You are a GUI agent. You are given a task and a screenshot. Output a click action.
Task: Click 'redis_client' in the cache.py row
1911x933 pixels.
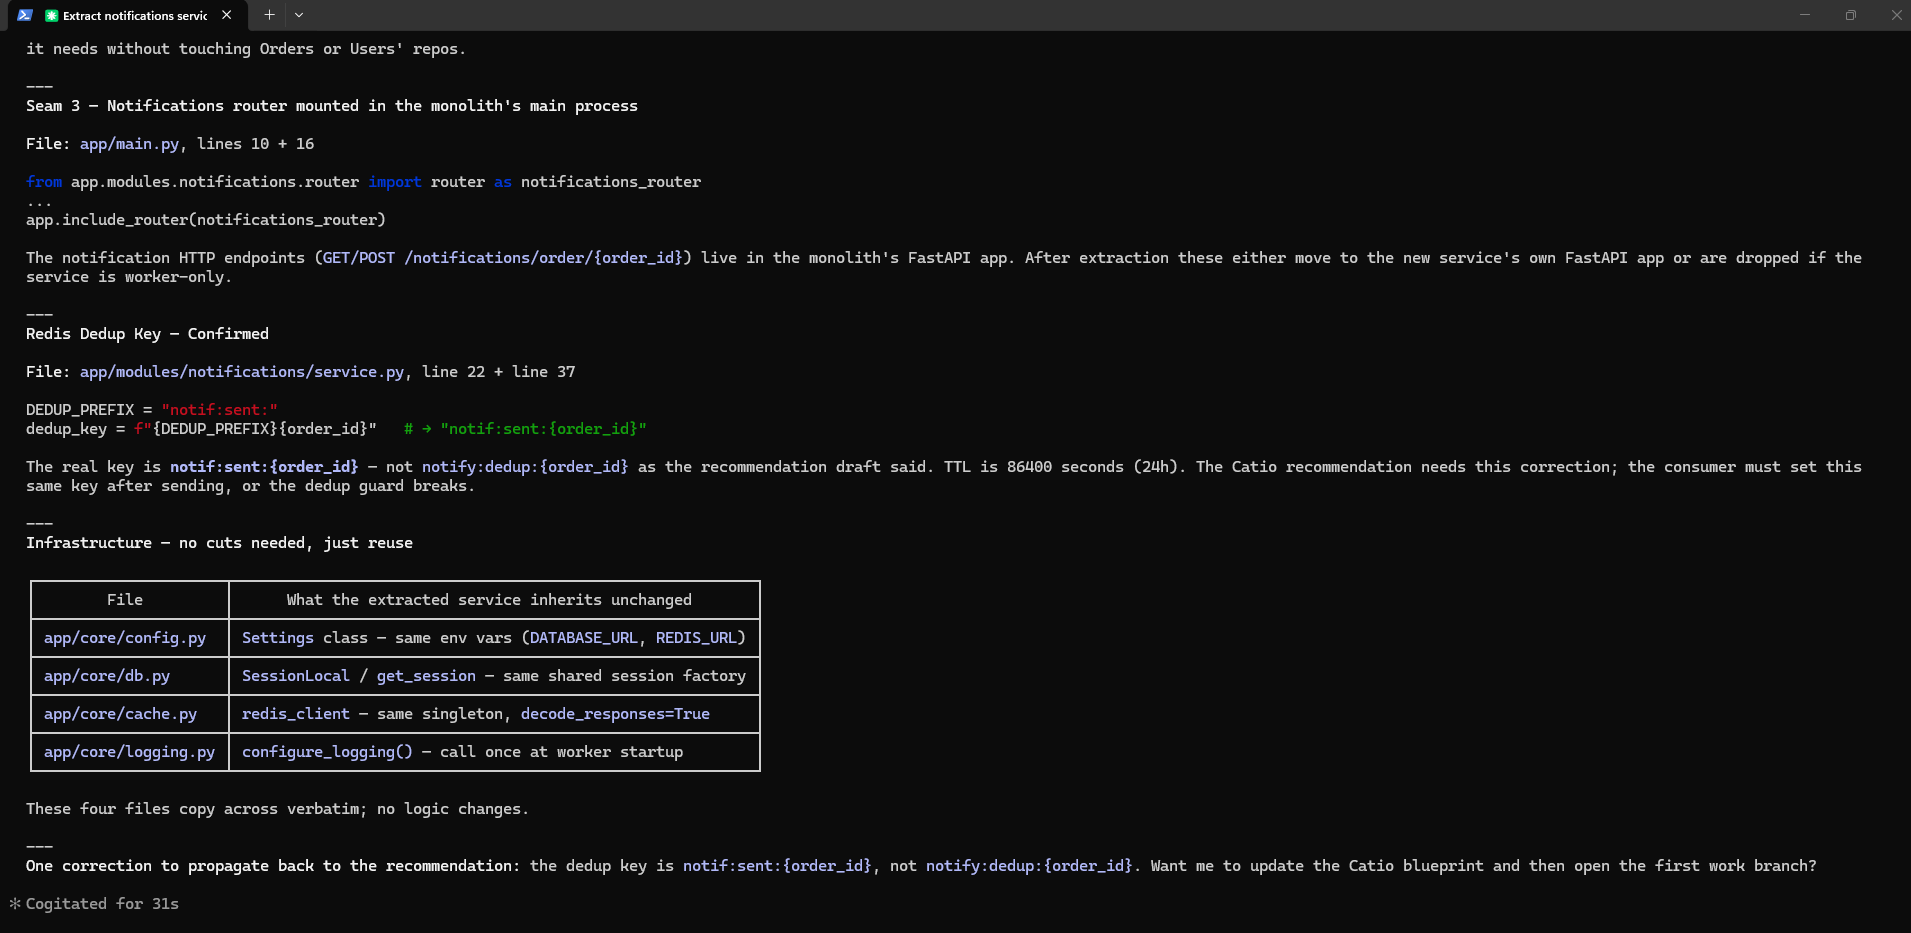[x=296, y=714]
